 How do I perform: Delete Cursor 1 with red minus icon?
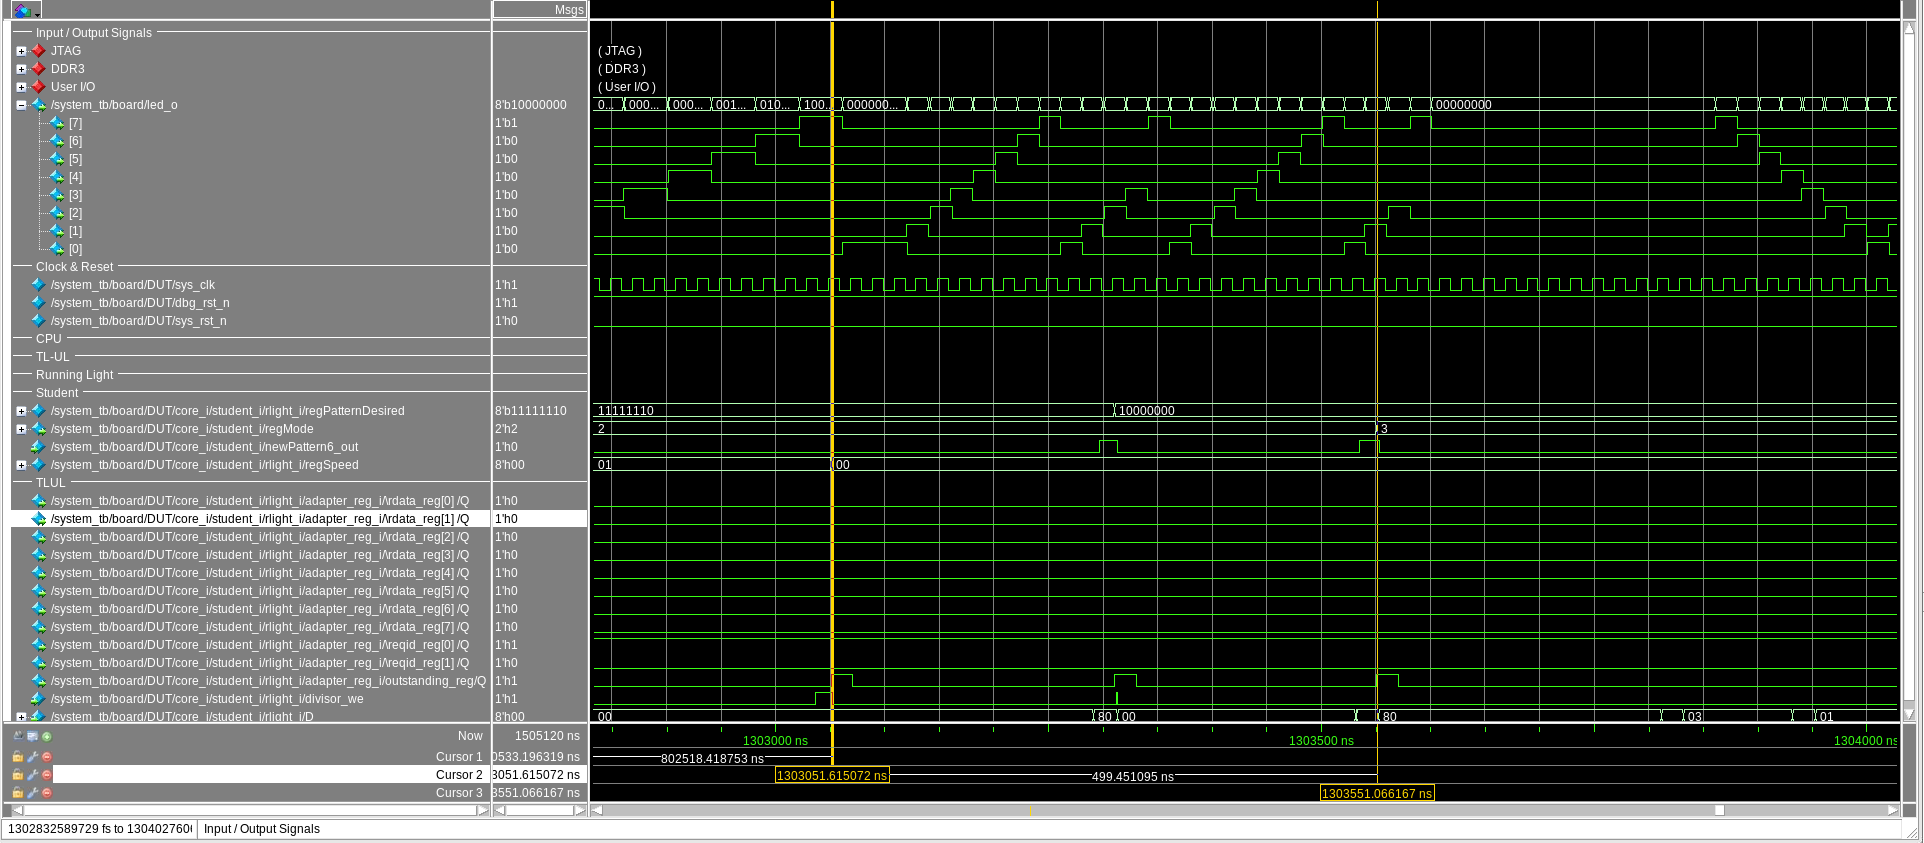click(47, 757)
